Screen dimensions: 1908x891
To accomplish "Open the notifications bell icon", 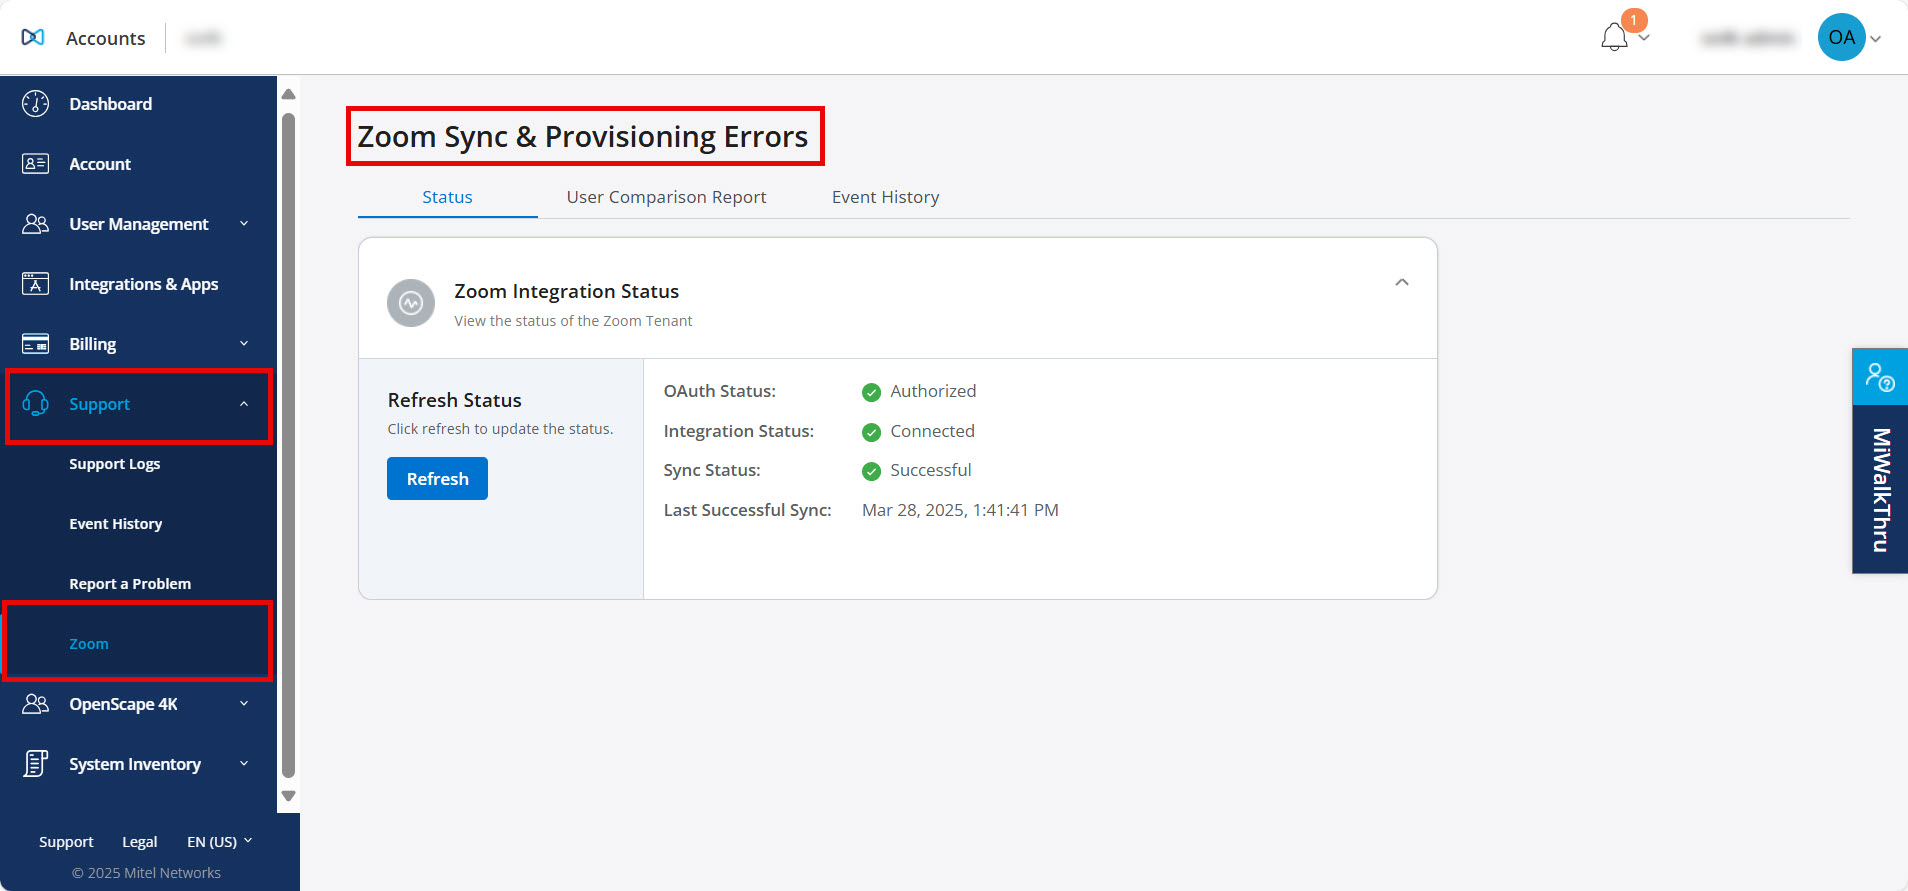I will click(1614, 38).
